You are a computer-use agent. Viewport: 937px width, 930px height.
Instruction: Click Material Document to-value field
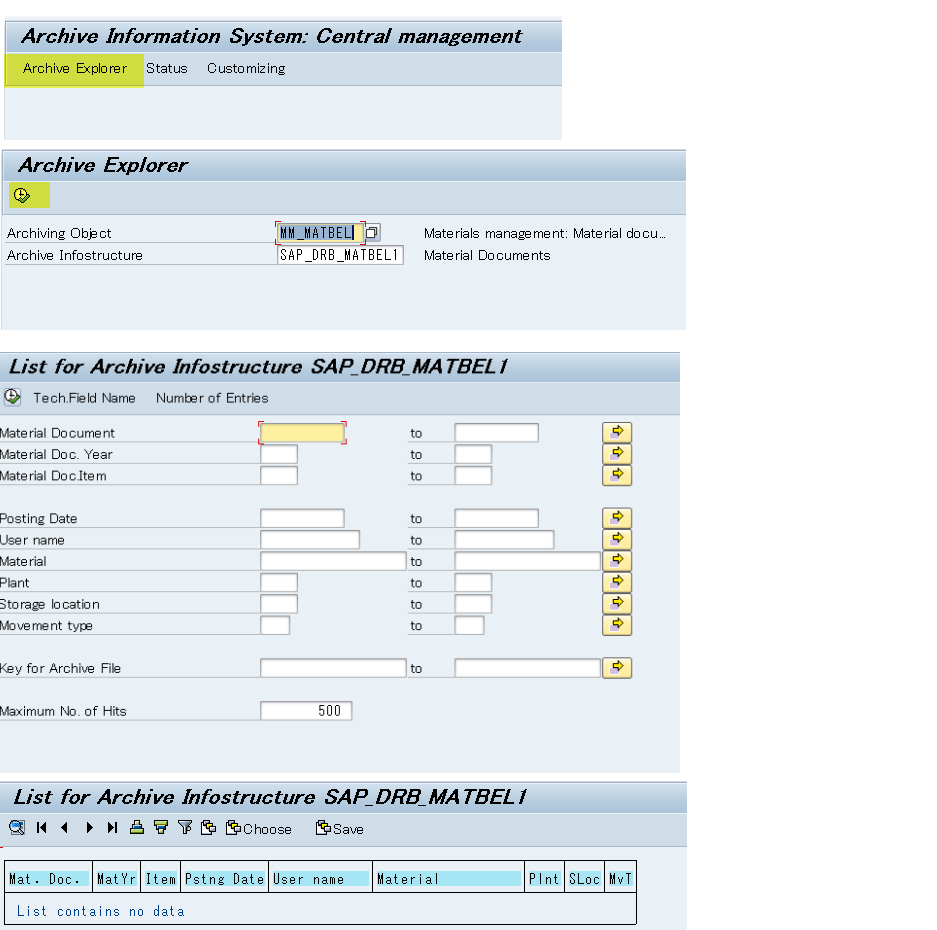pos(497,433)
